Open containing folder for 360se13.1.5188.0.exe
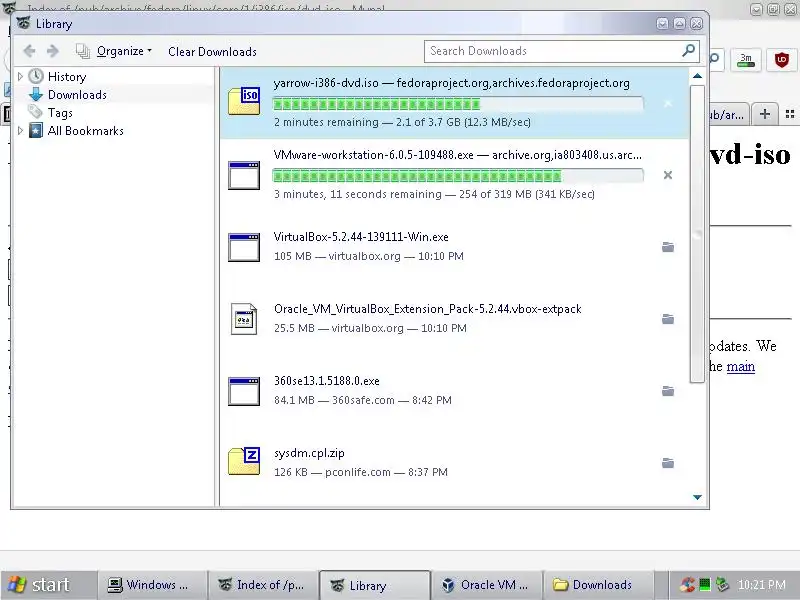800x600 pixels. coord(668,391)
